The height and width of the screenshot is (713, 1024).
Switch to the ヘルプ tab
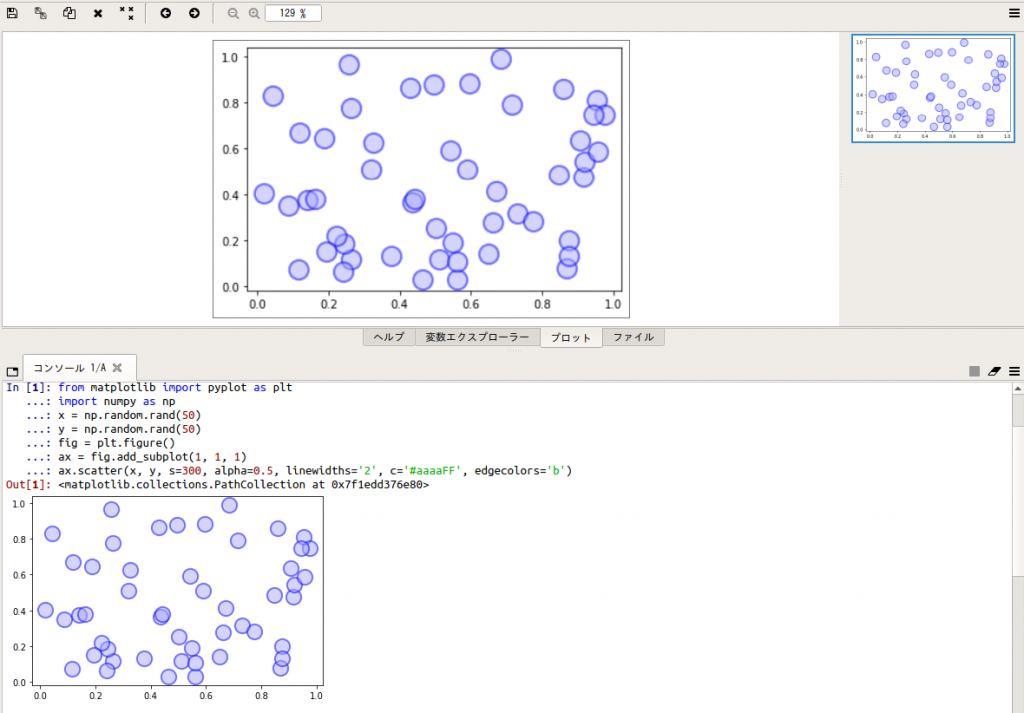(x=389, y=337)
